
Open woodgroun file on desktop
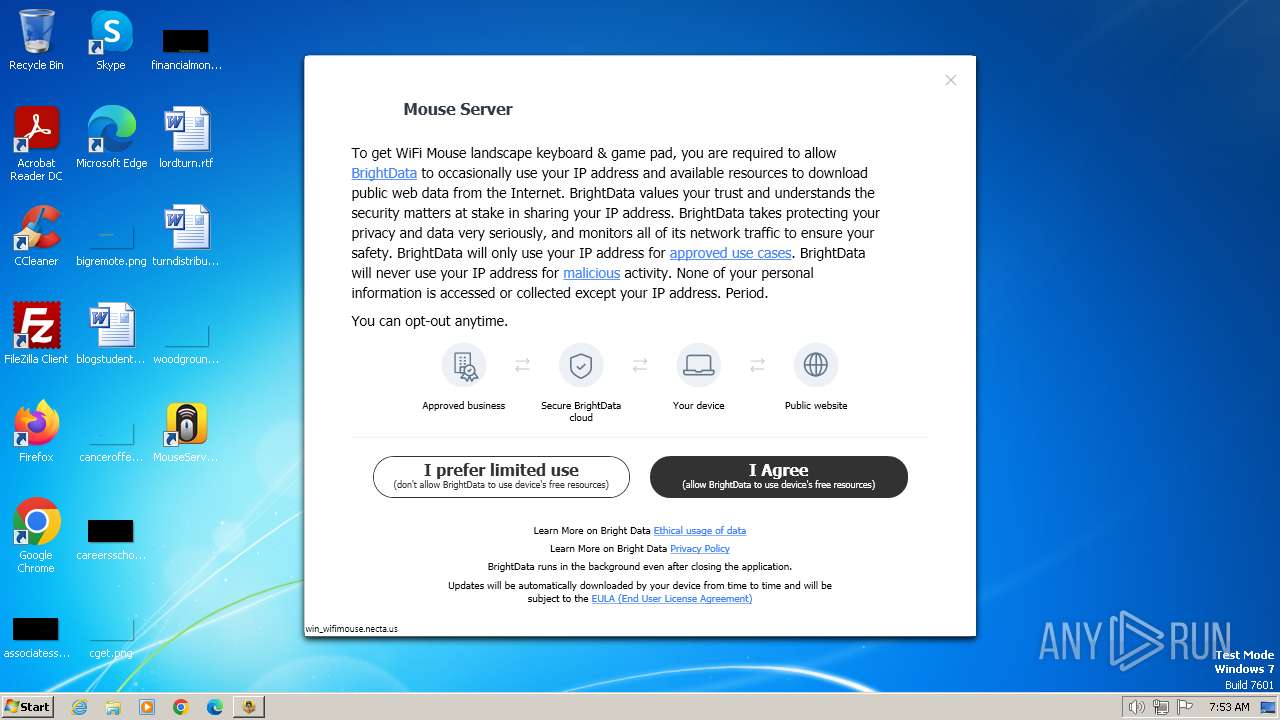click(186, 343)
